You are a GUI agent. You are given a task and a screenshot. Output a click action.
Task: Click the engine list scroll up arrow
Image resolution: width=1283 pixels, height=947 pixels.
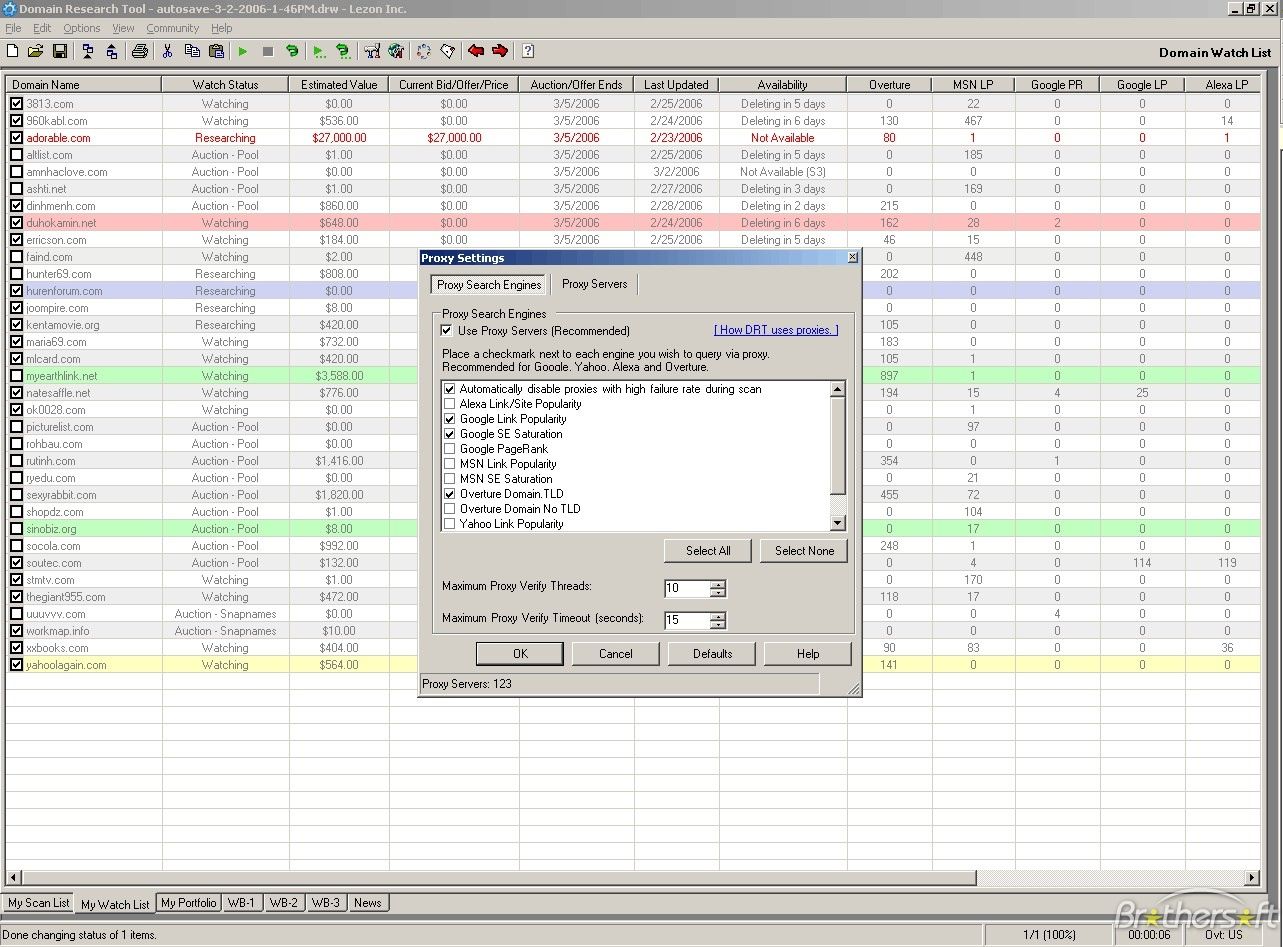pos(838,389)
